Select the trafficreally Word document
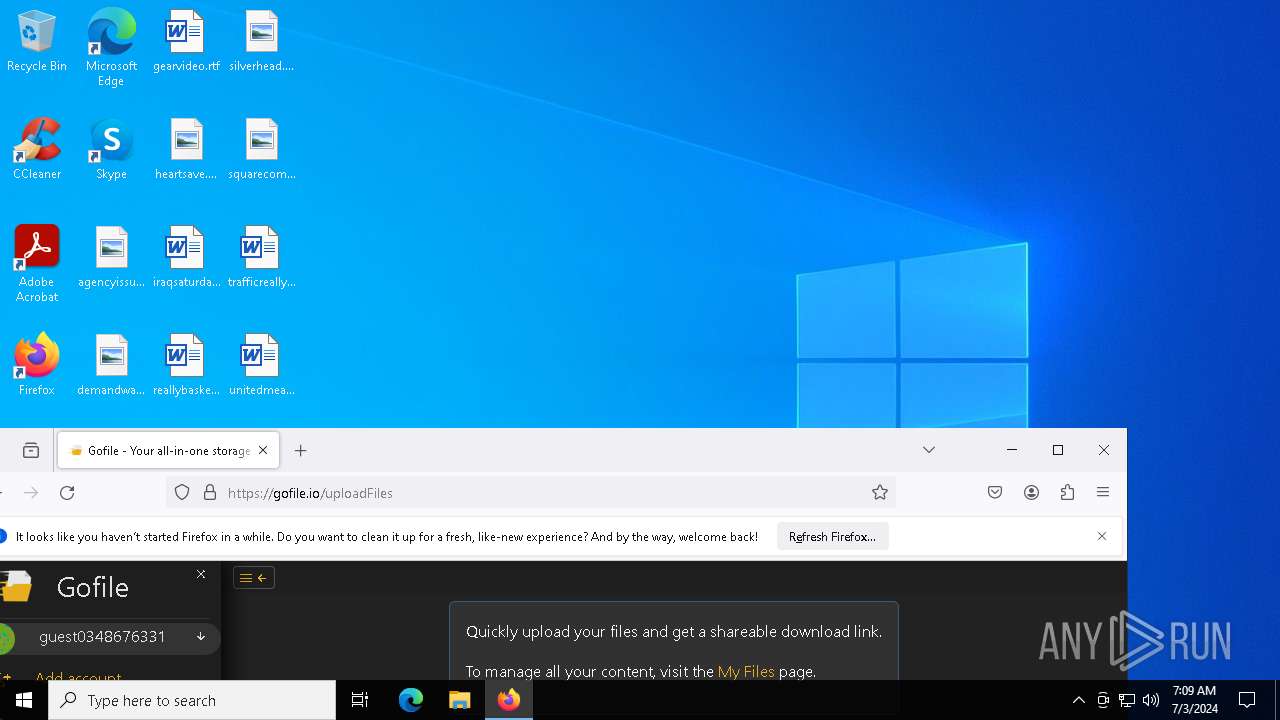The width and height of the screenshot is (1280, 720). [x=261, y=258]
